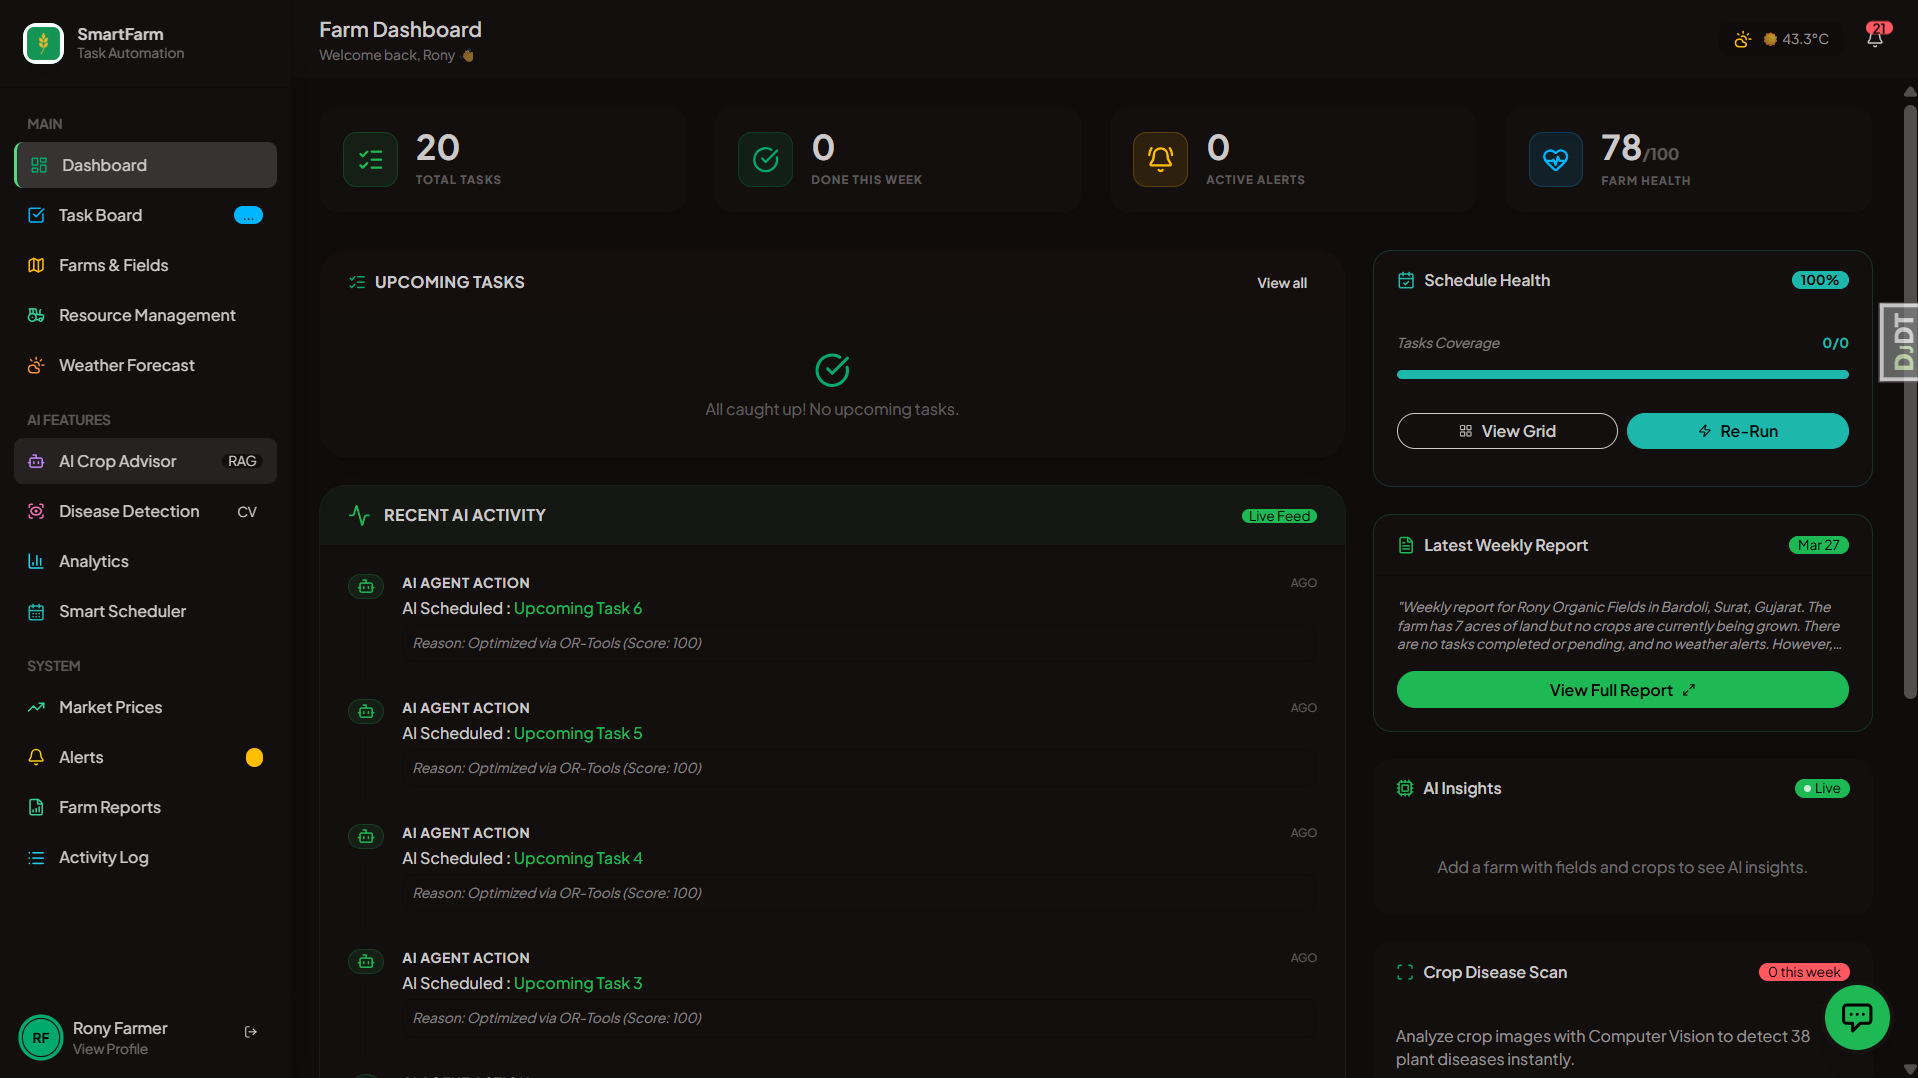The height and width of the screenshot is (1078, 1918).
Task: Click the SmartFarm logo icon
Action: click(x=43, y=43)
